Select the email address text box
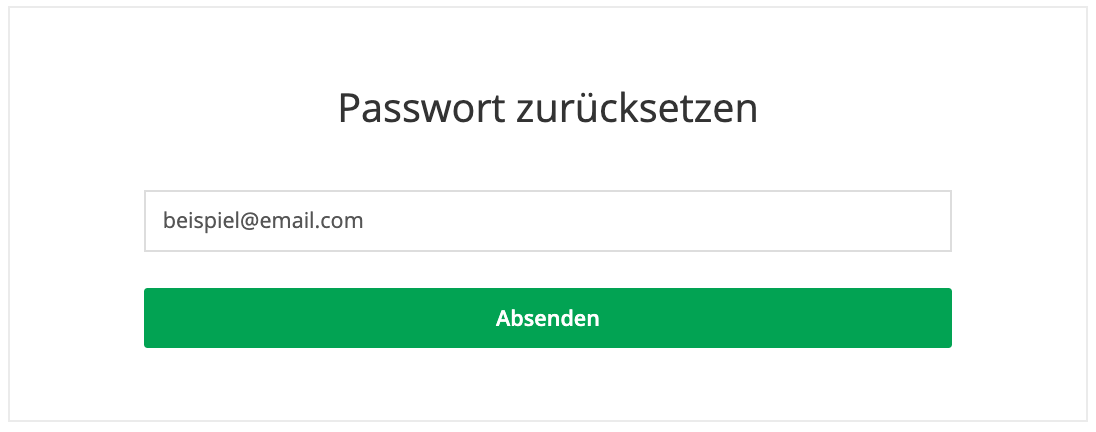1096x432 pixels. point(547,221)
